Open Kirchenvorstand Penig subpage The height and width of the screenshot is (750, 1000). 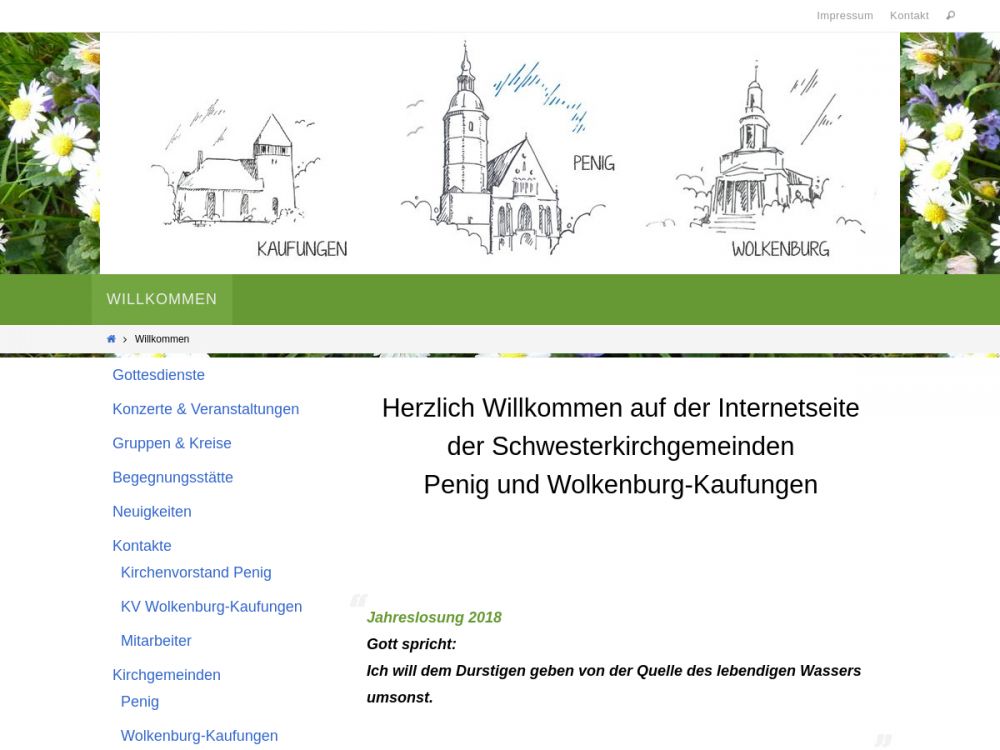click(x=196, y=572)
